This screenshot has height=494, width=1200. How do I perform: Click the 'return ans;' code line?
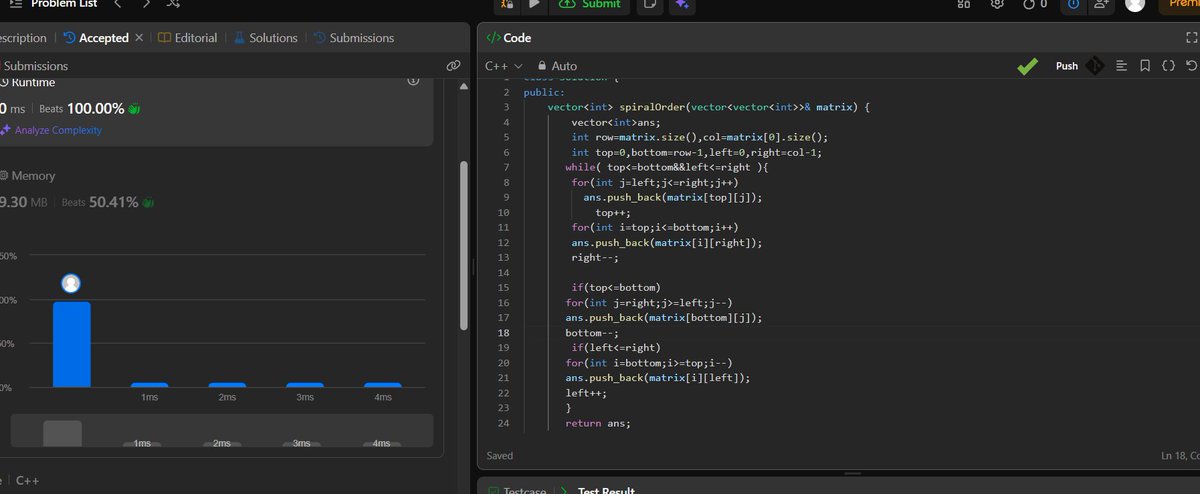(x=598, y=423)
